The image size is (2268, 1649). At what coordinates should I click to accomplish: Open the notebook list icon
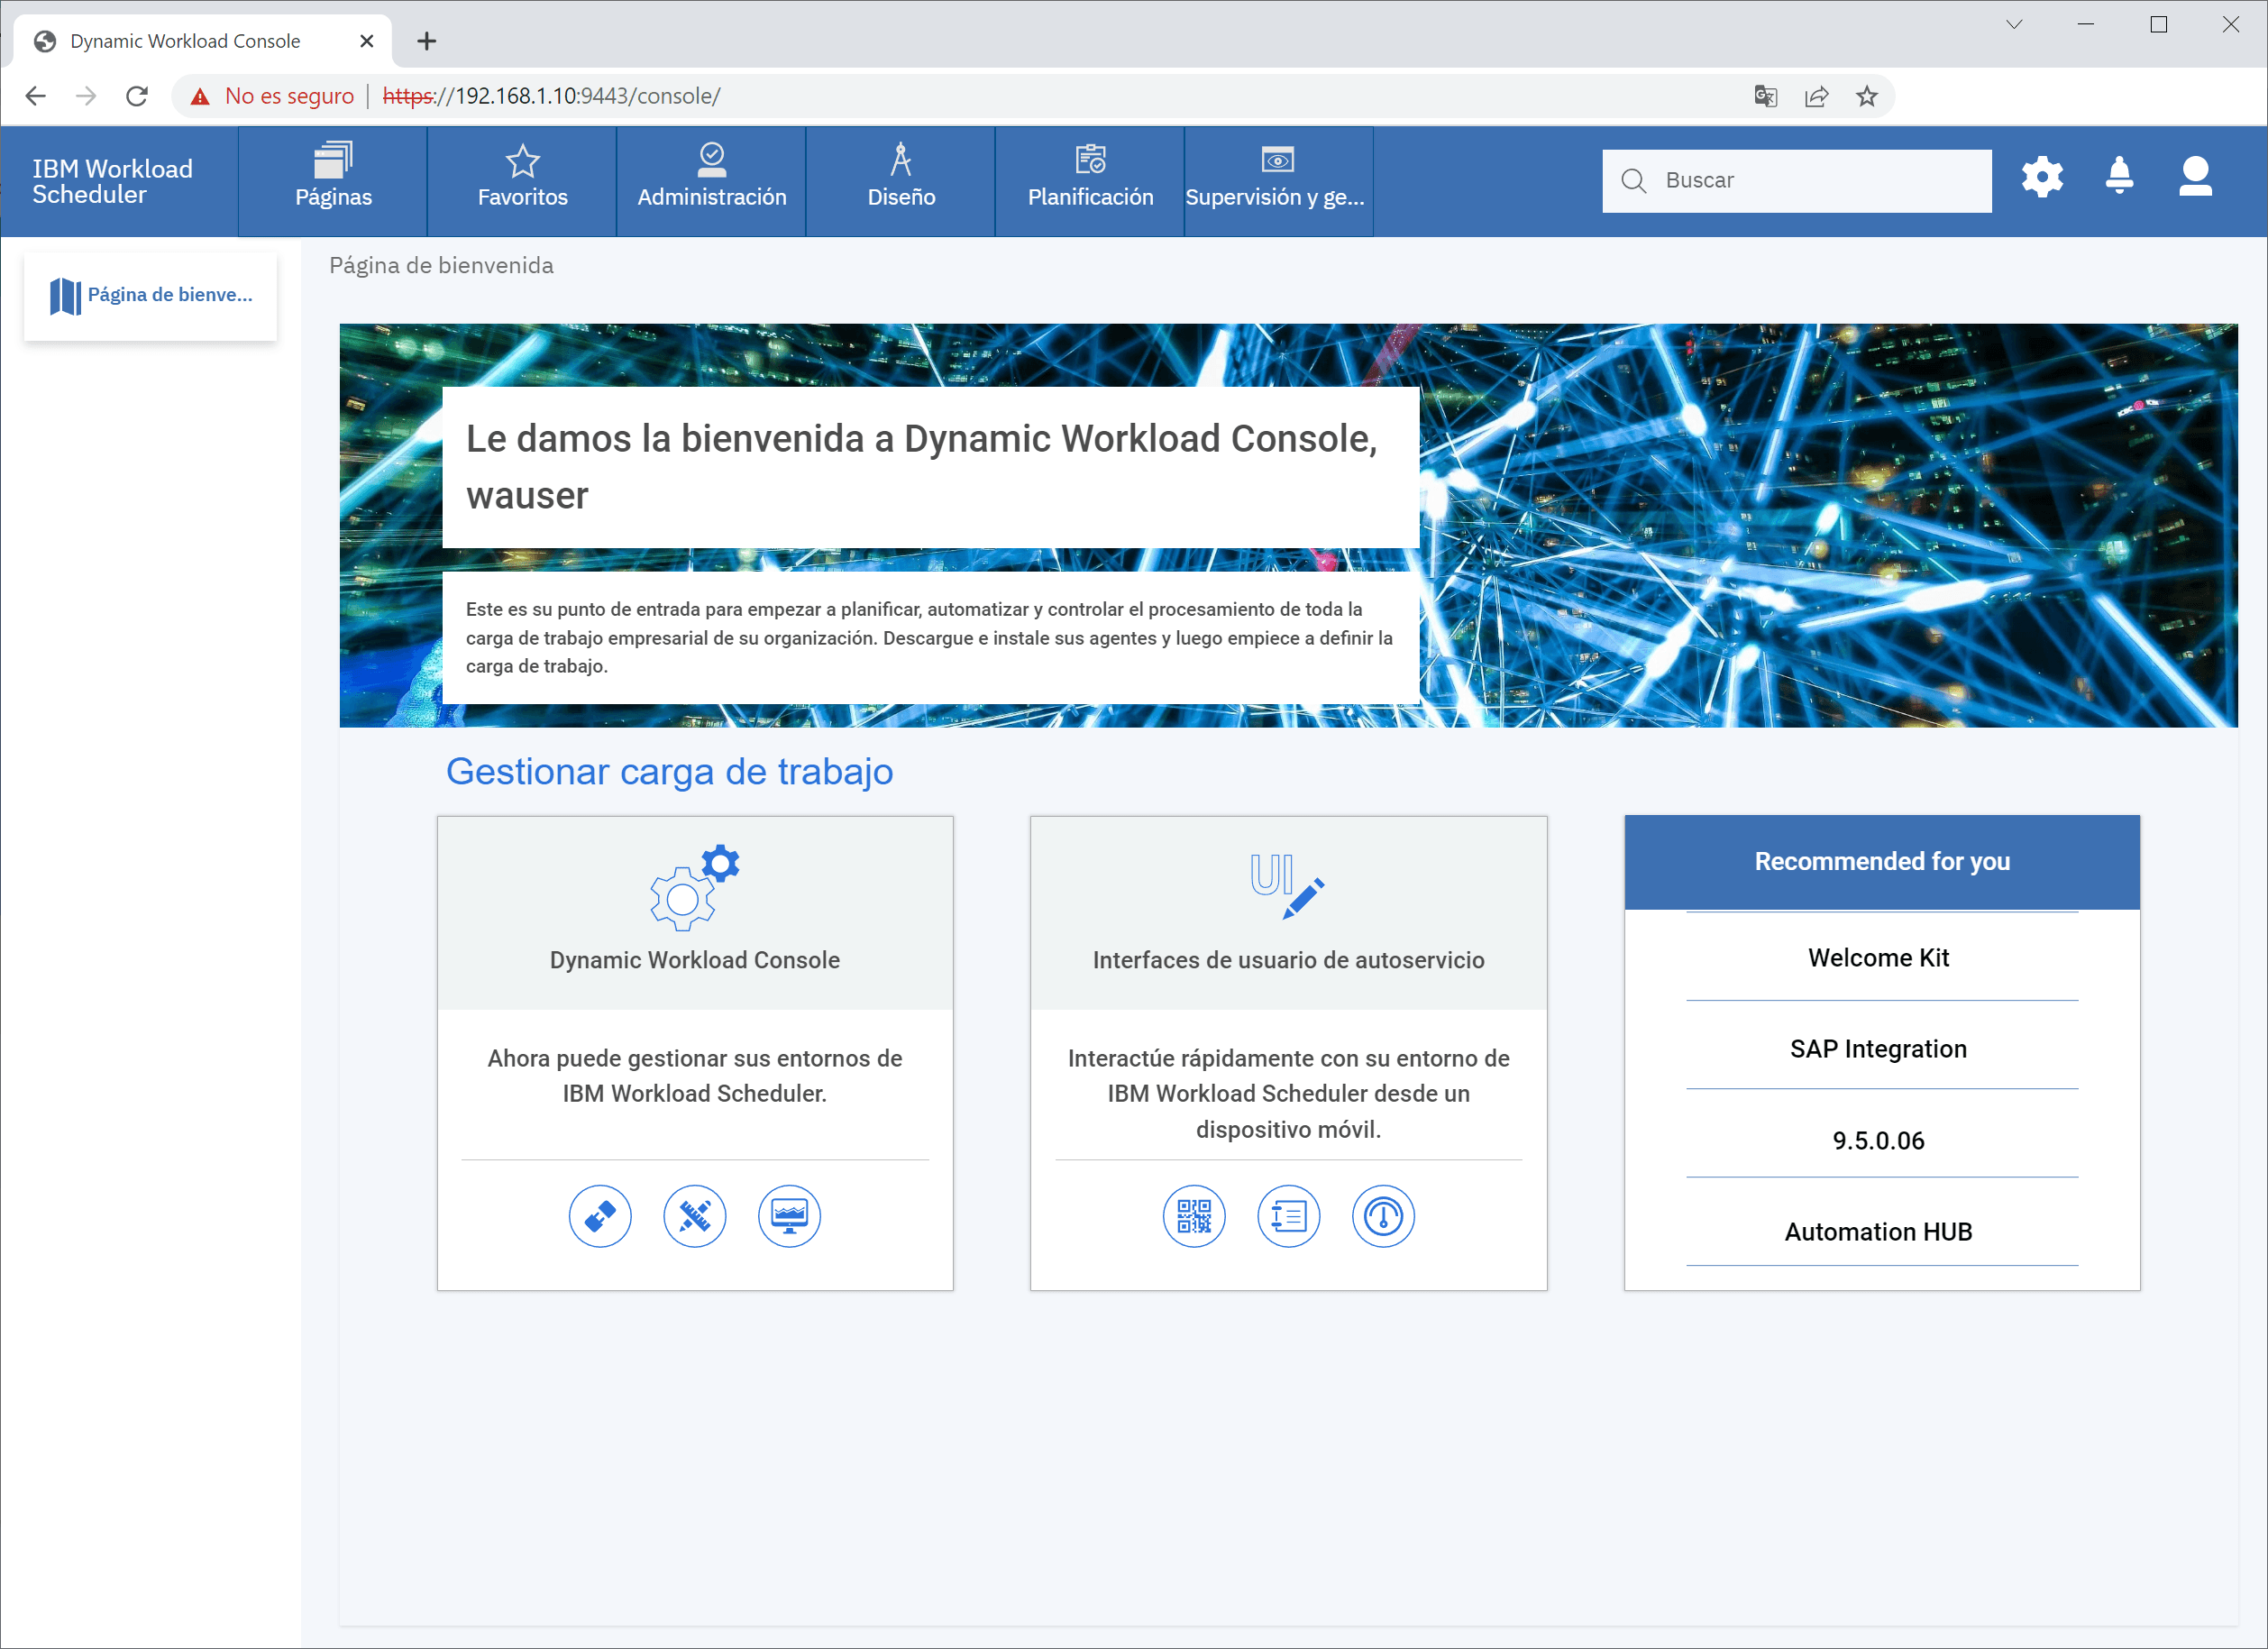coord(1288,1216)
